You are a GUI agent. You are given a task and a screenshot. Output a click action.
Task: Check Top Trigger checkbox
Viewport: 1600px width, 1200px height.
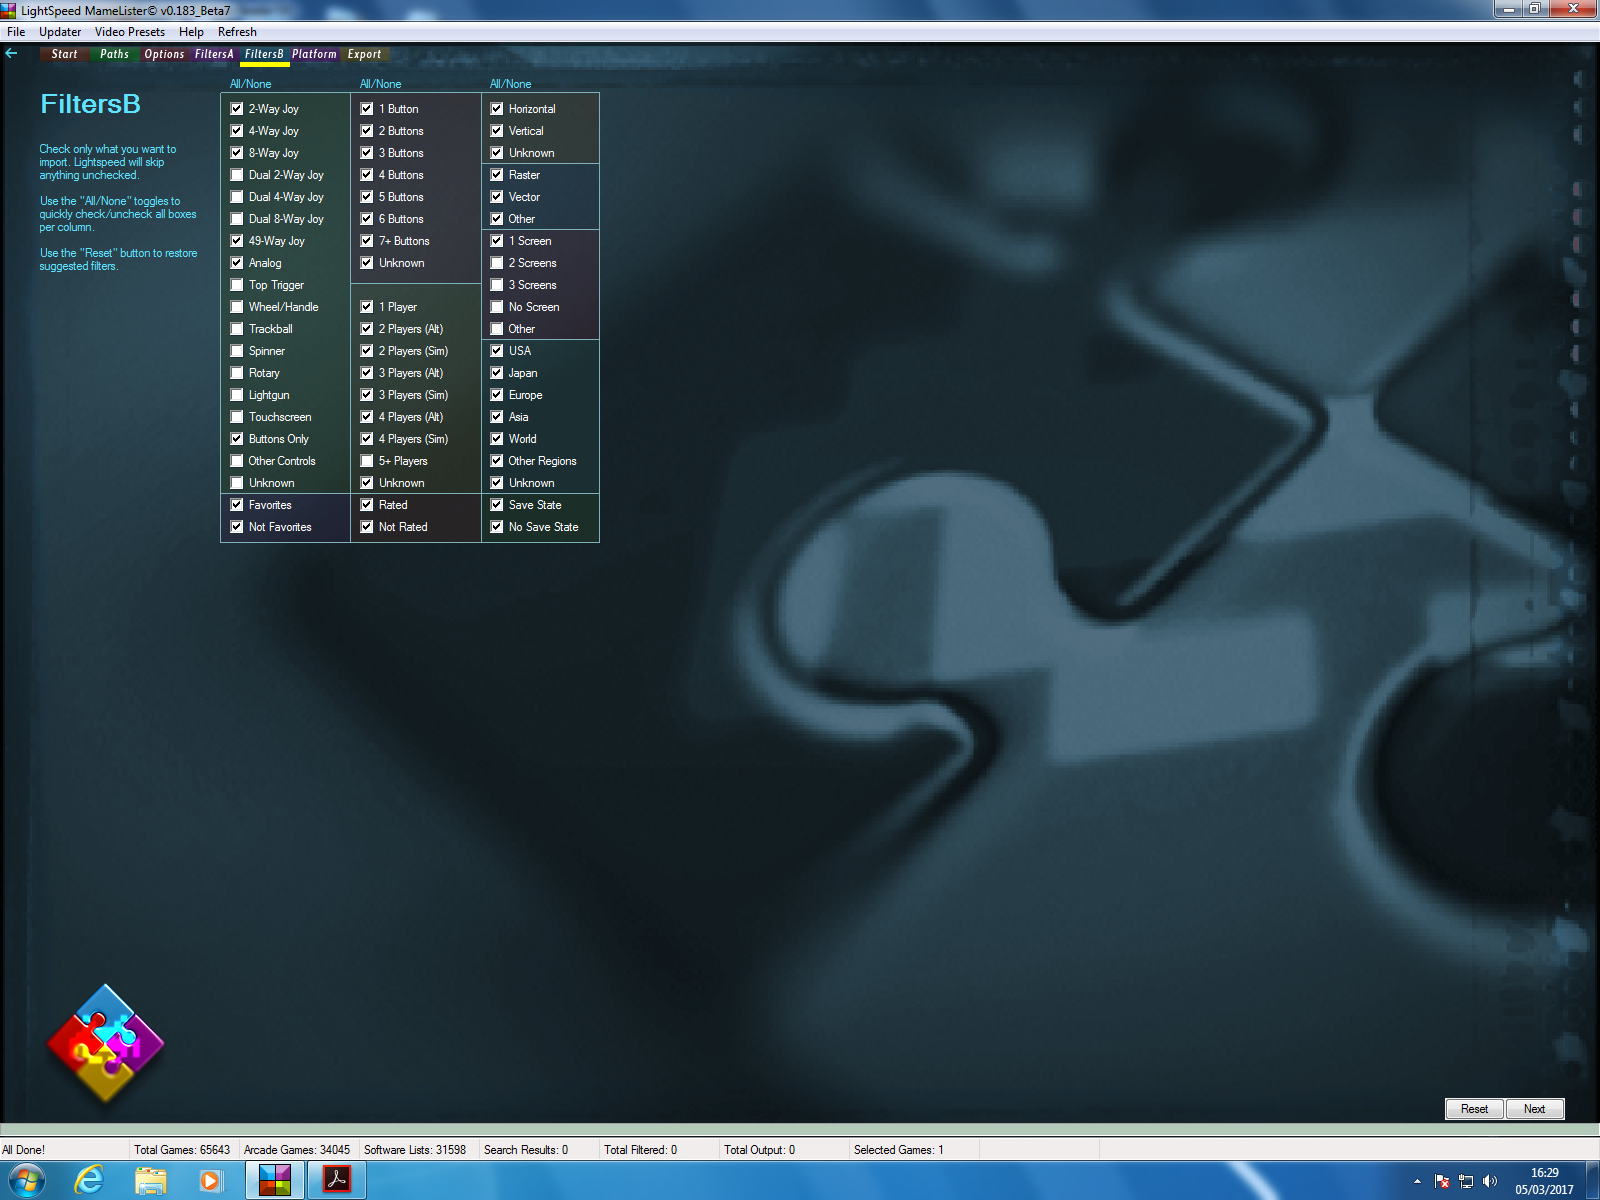point(237,285)
